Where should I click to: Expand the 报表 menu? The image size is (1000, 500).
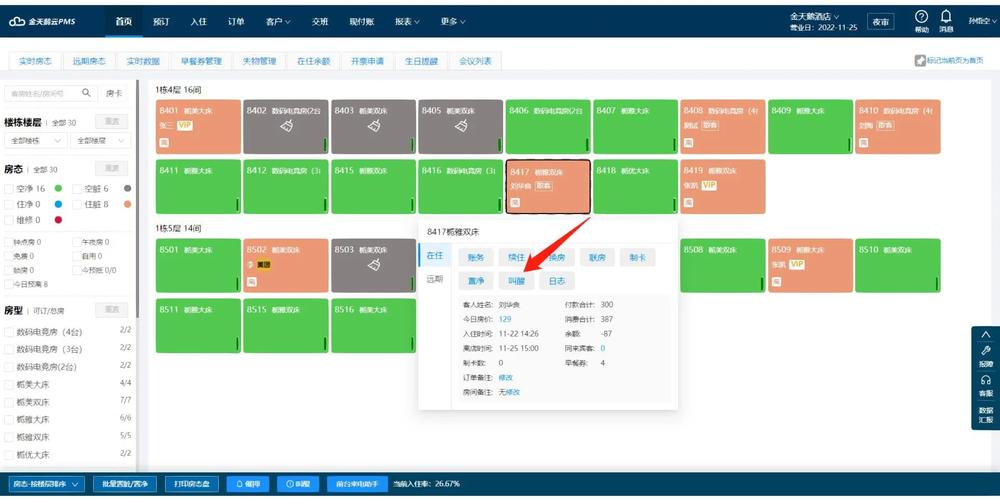pyautogui.click(x=408, y=22)
